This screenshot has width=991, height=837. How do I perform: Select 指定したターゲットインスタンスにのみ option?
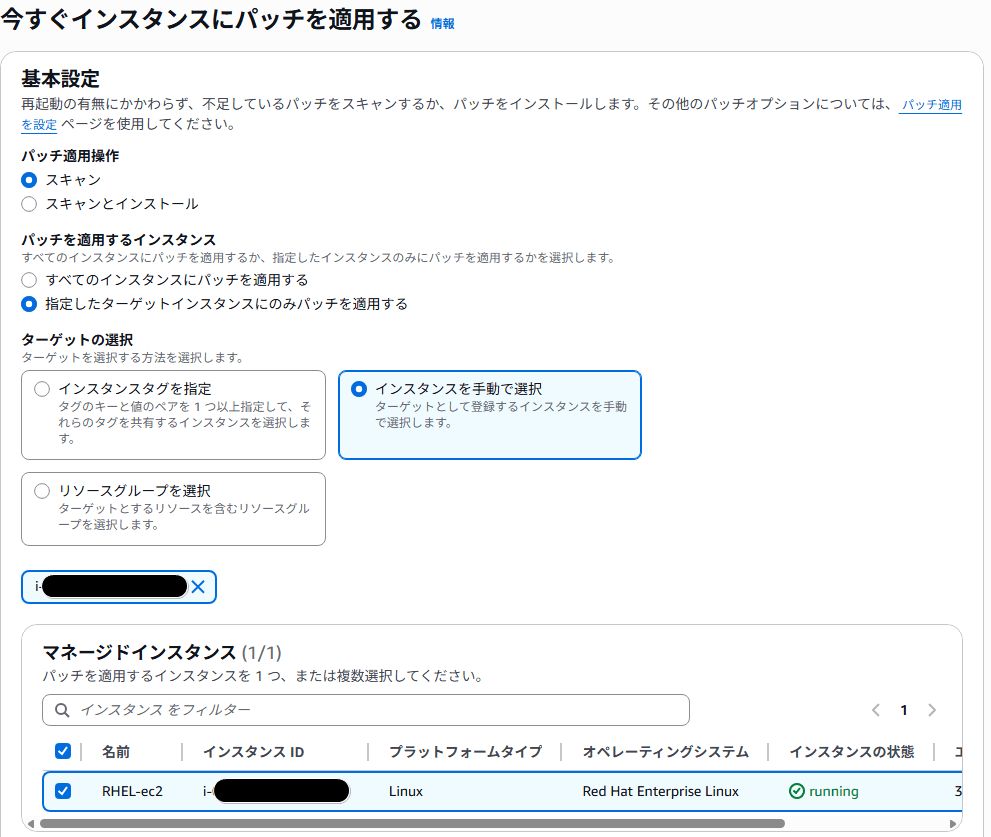tap(29, 304)
